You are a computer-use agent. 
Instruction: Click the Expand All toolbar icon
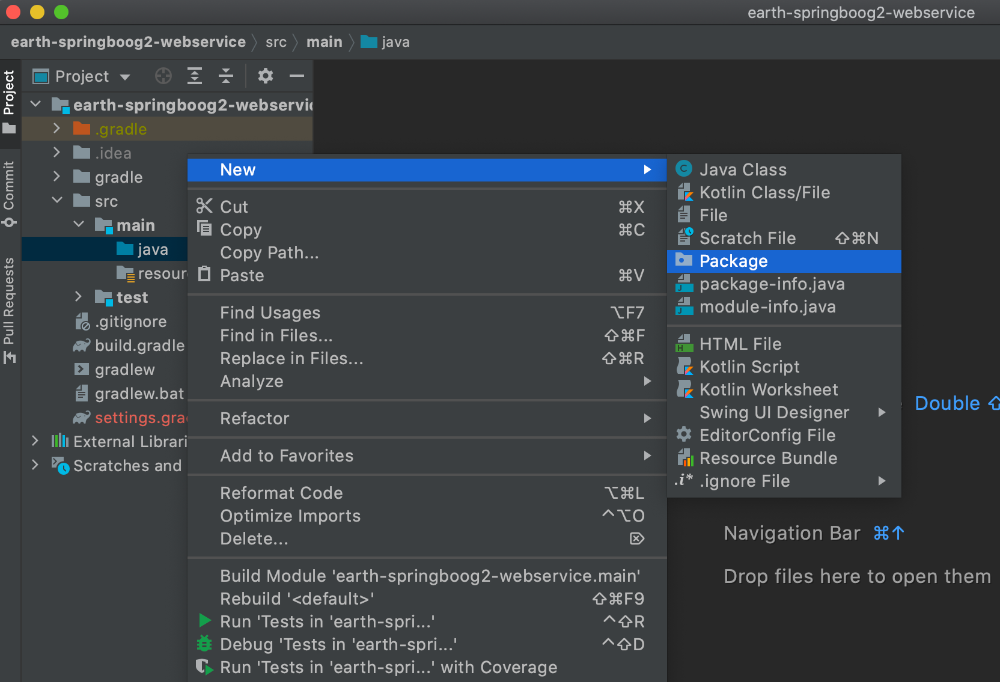195,76
